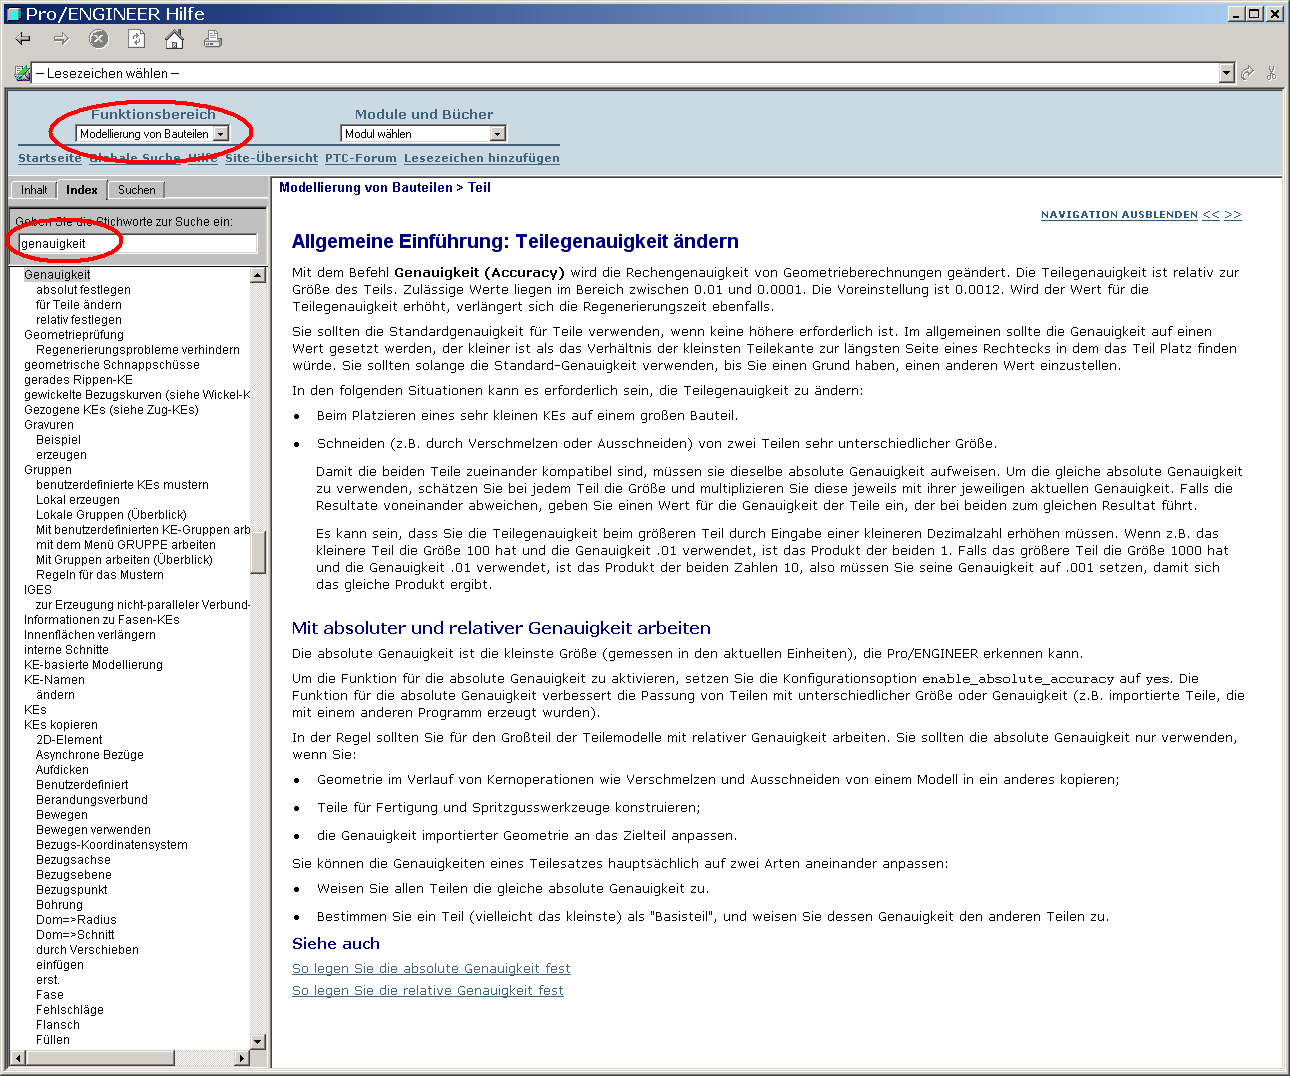Open the home page via the house icon
The image size is (1290, 1076).
click(174, 39)
